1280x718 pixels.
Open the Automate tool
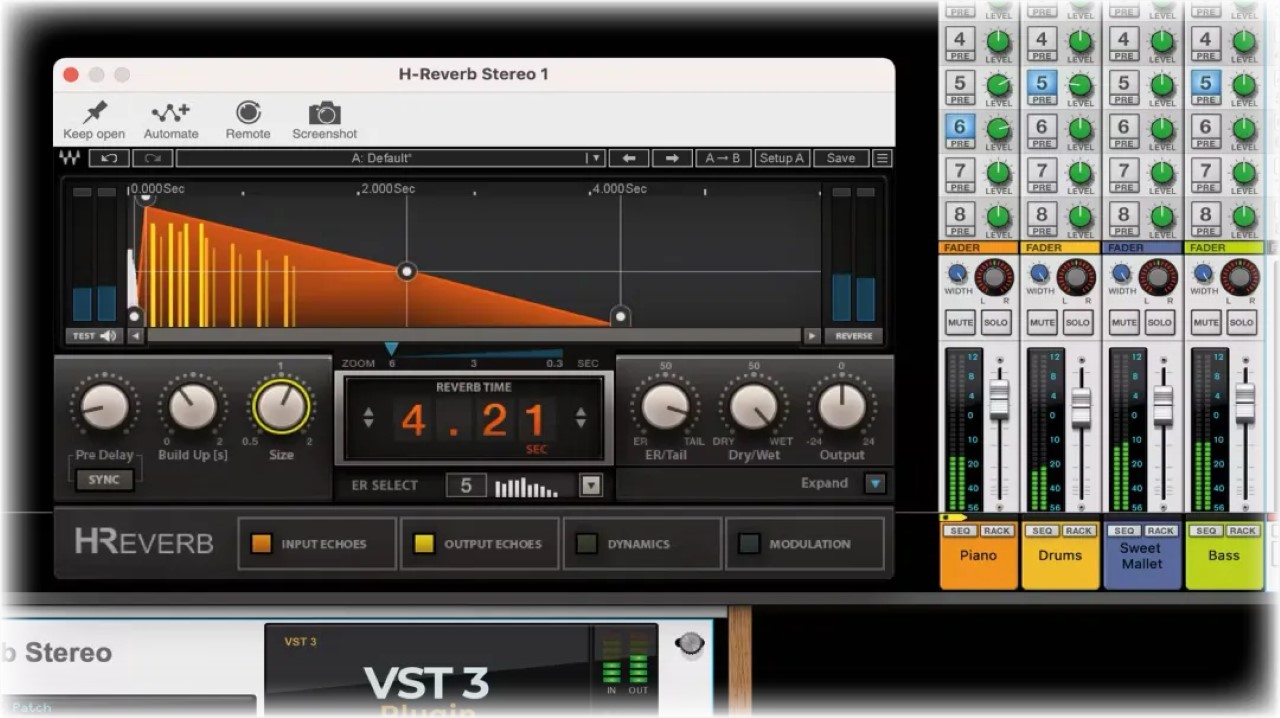(171, 112)
